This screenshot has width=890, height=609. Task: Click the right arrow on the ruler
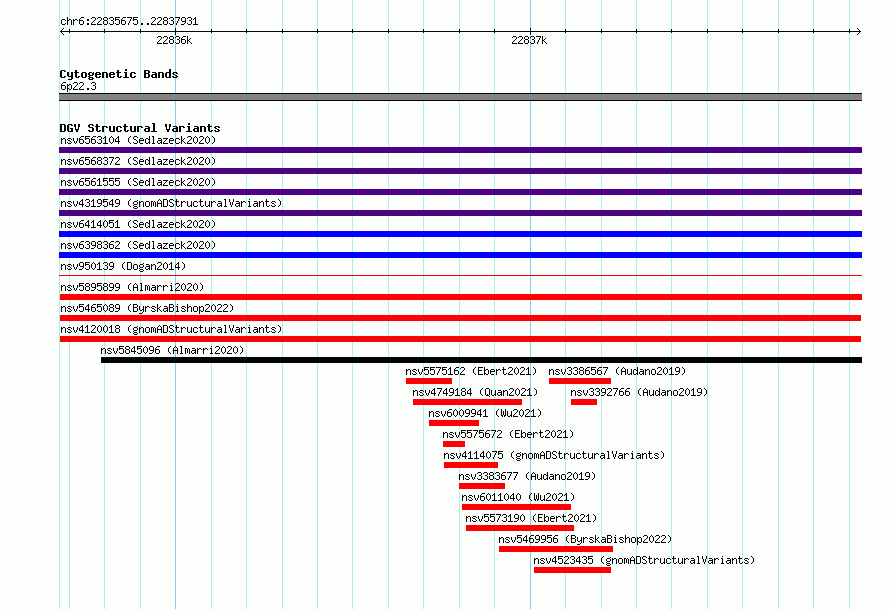[858, 32]
